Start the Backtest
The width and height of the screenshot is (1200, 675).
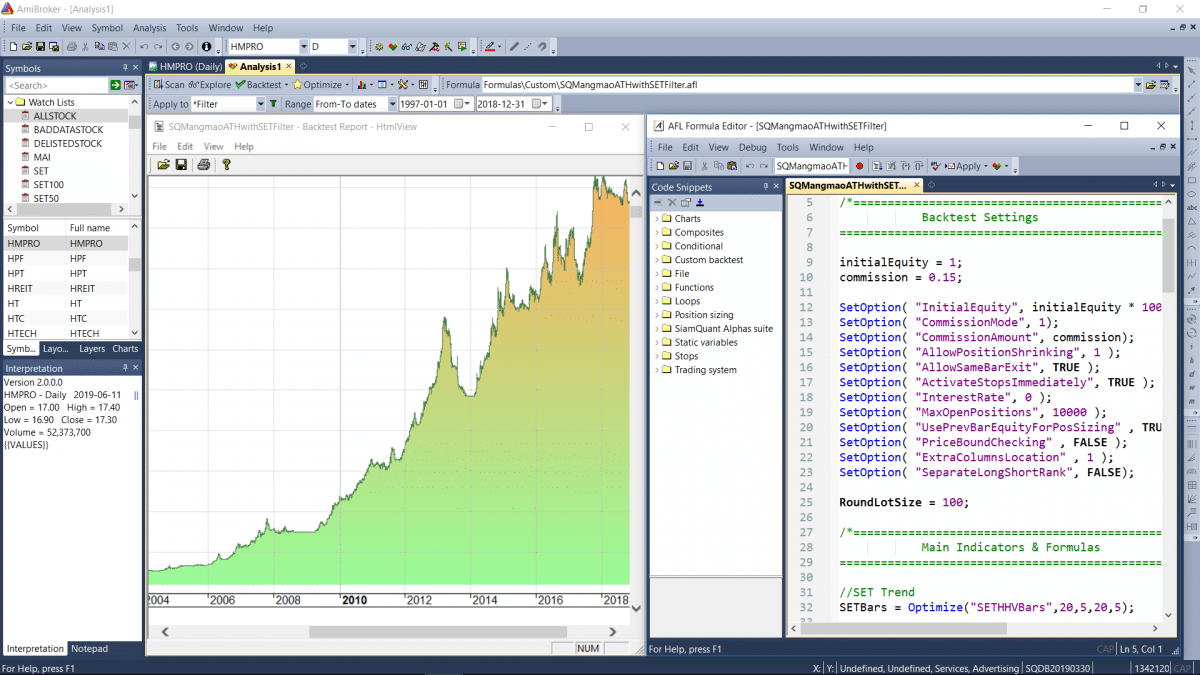click(258, 85)
